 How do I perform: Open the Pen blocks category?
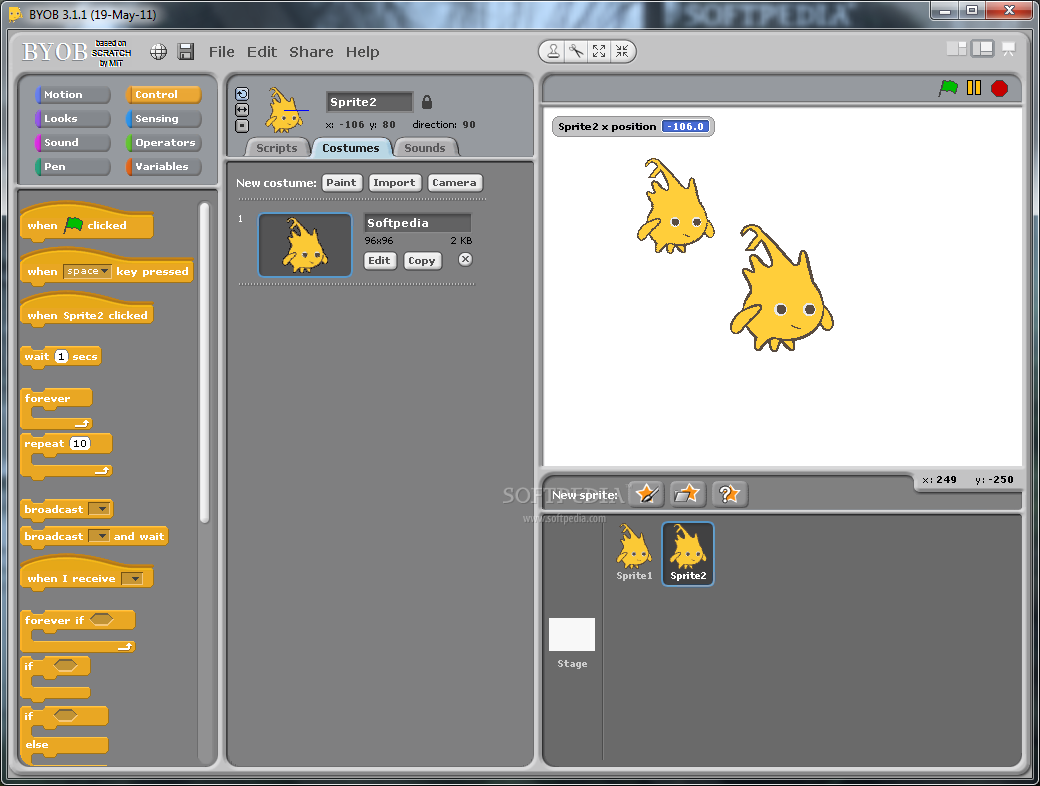[72, 166]
